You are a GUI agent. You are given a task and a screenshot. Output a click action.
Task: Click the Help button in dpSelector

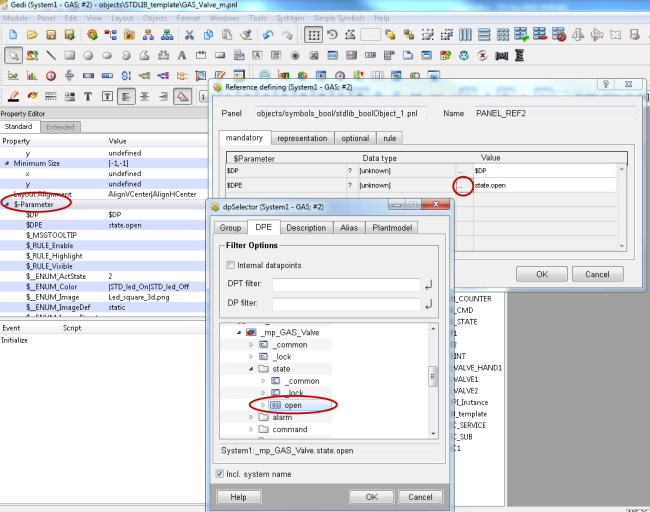coord(238,497)
